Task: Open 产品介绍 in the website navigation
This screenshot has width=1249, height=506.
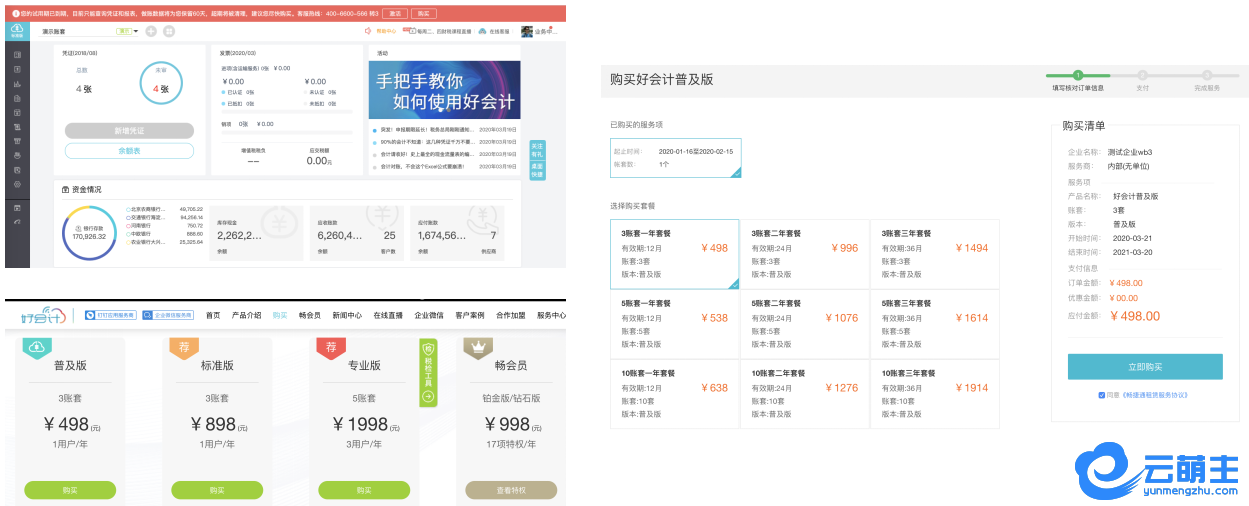Action: [246, 315]
